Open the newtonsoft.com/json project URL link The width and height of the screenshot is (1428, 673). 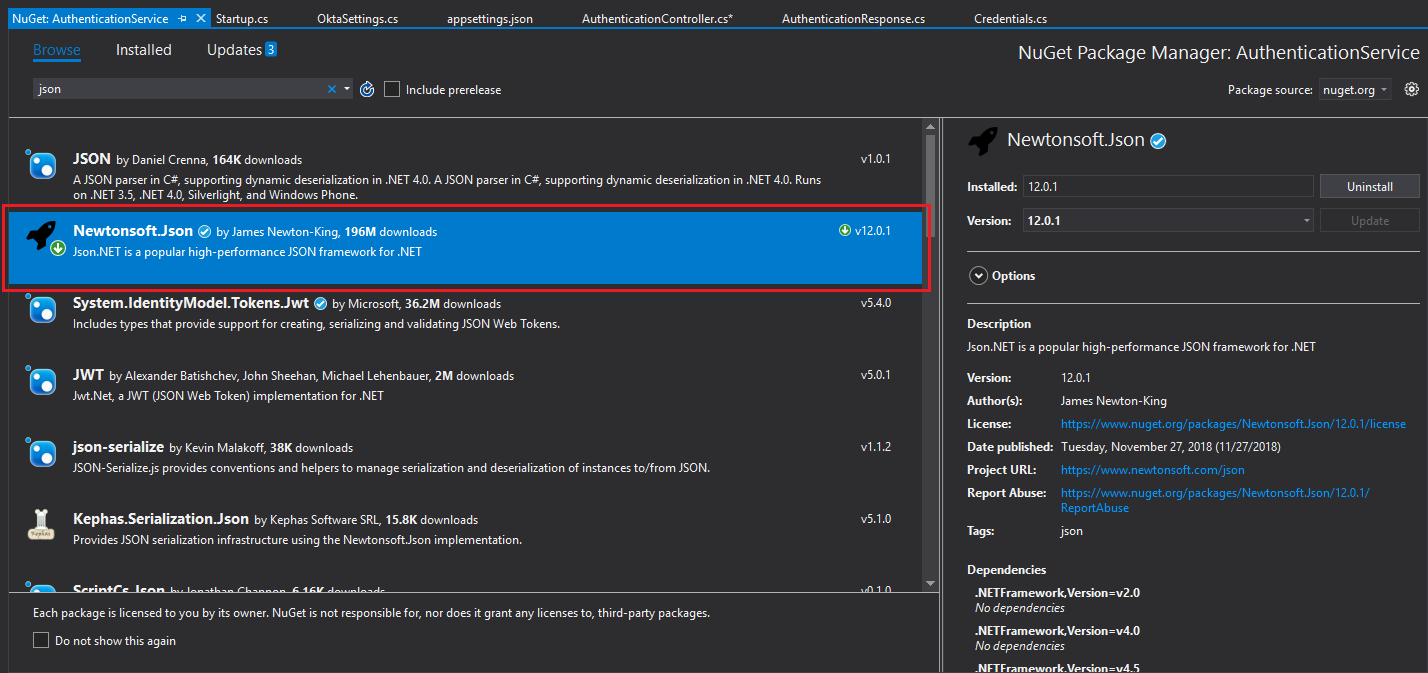click(1152, 470)
